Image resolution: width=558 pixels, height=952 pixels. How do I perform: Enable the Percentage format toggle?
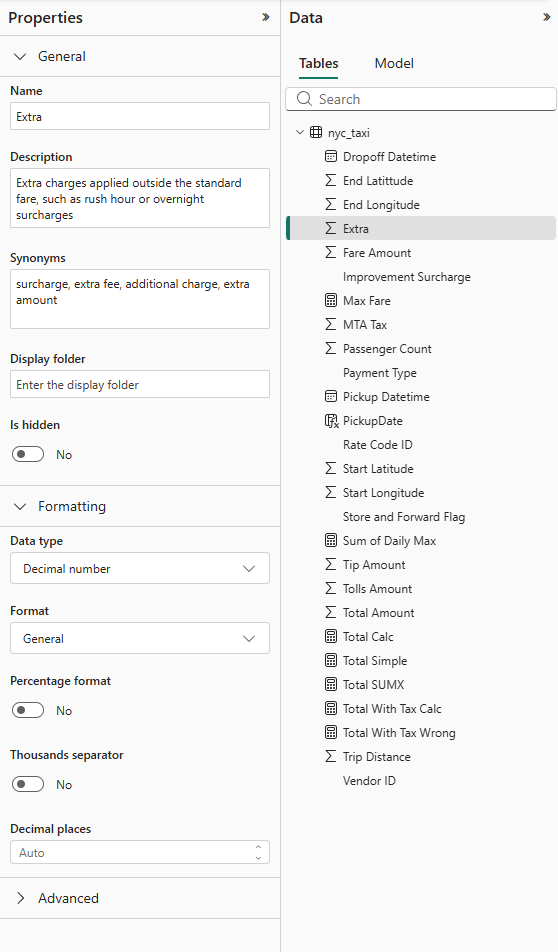pyautogui.click(x=28, y=710)
